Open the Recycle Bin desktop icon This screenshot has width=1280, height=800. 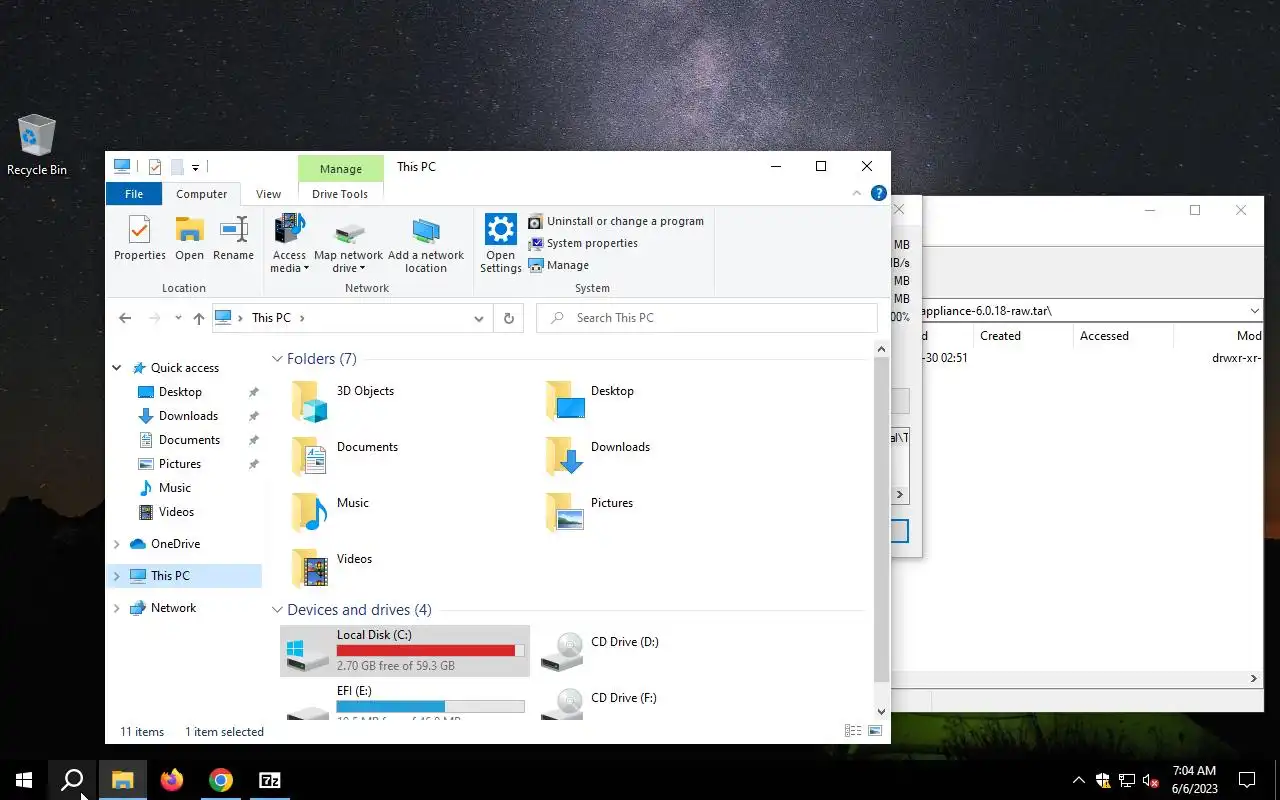(x=37, y=146)
